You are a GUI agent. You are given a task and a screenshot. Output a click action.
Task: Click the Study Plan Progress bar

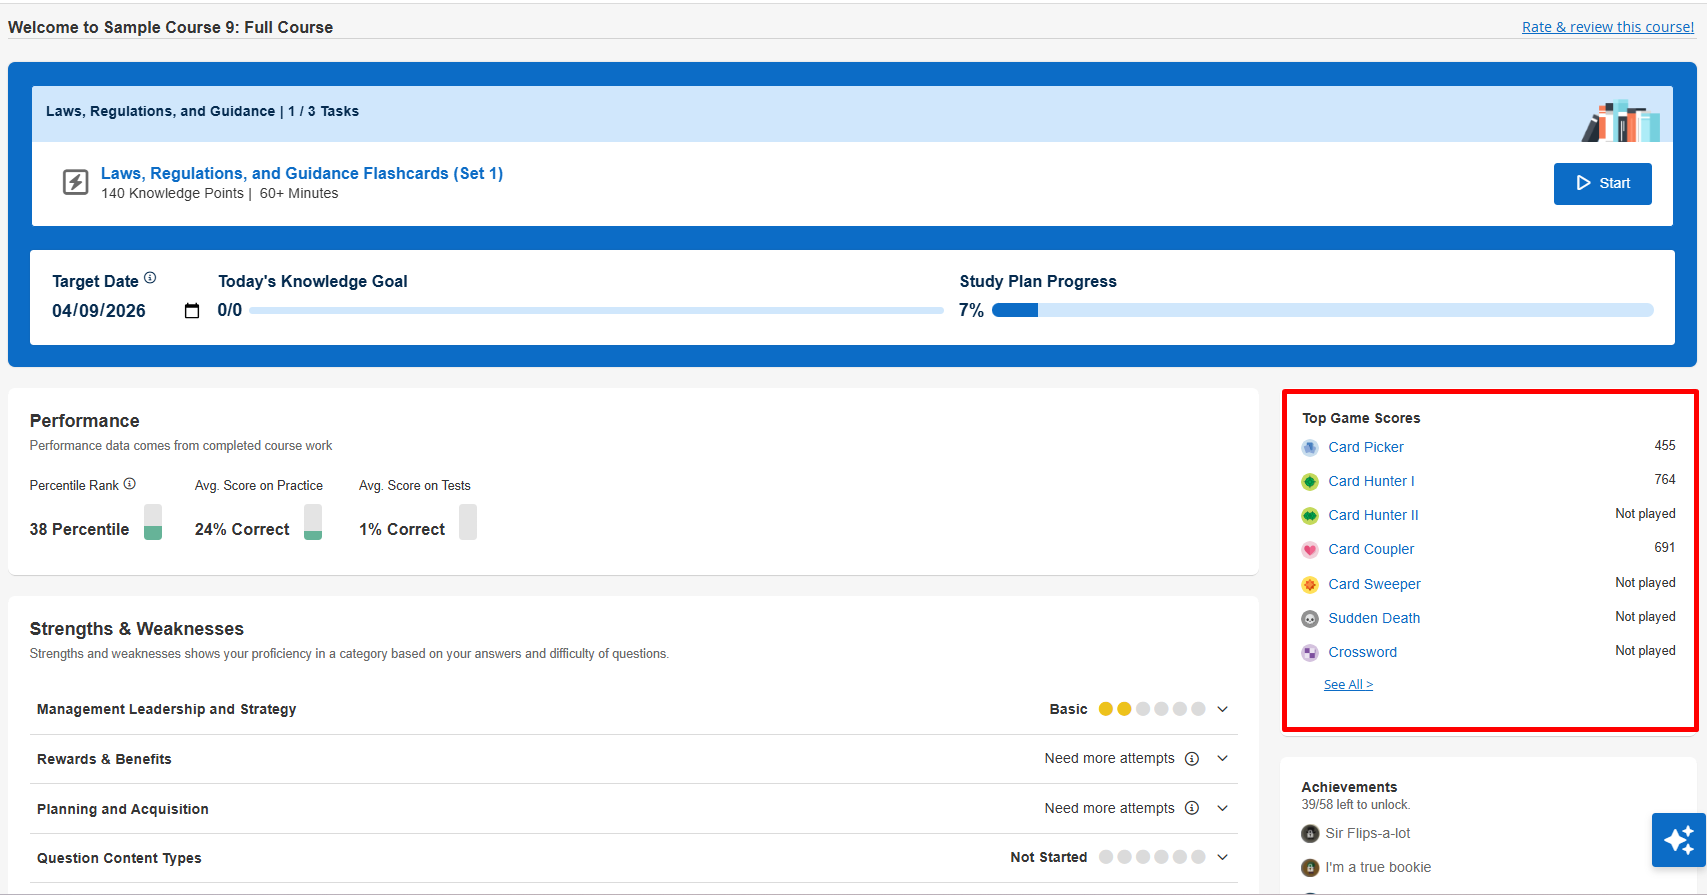1322,310
